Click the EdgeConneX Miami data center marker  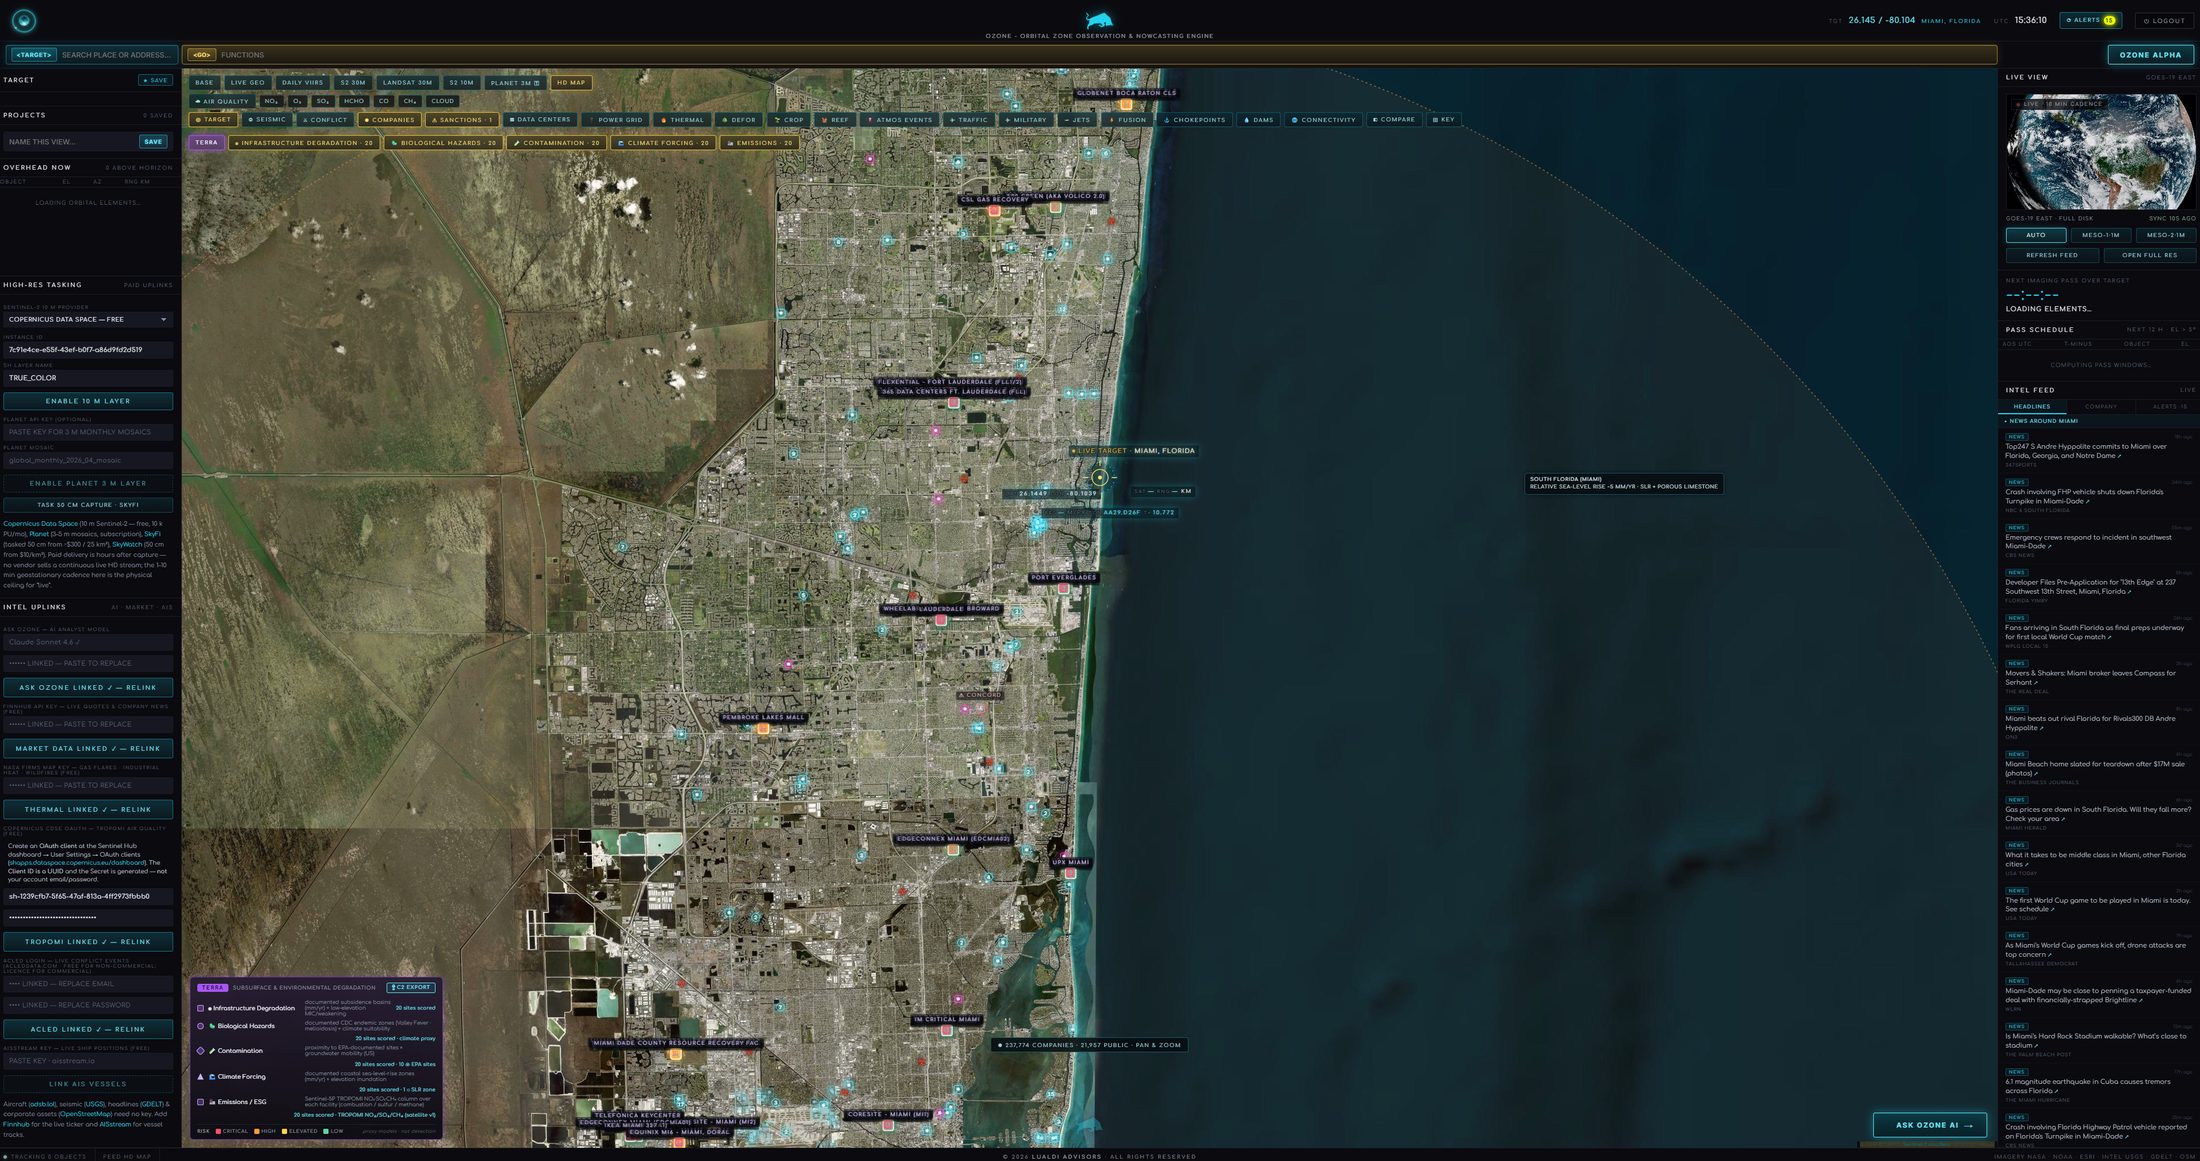coord(953,850)
